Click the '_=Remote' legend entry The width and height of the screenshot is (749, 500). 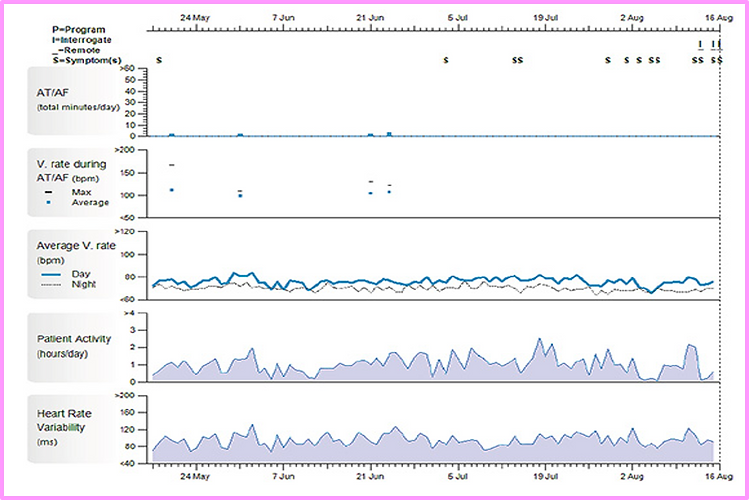tap(76, 50)
